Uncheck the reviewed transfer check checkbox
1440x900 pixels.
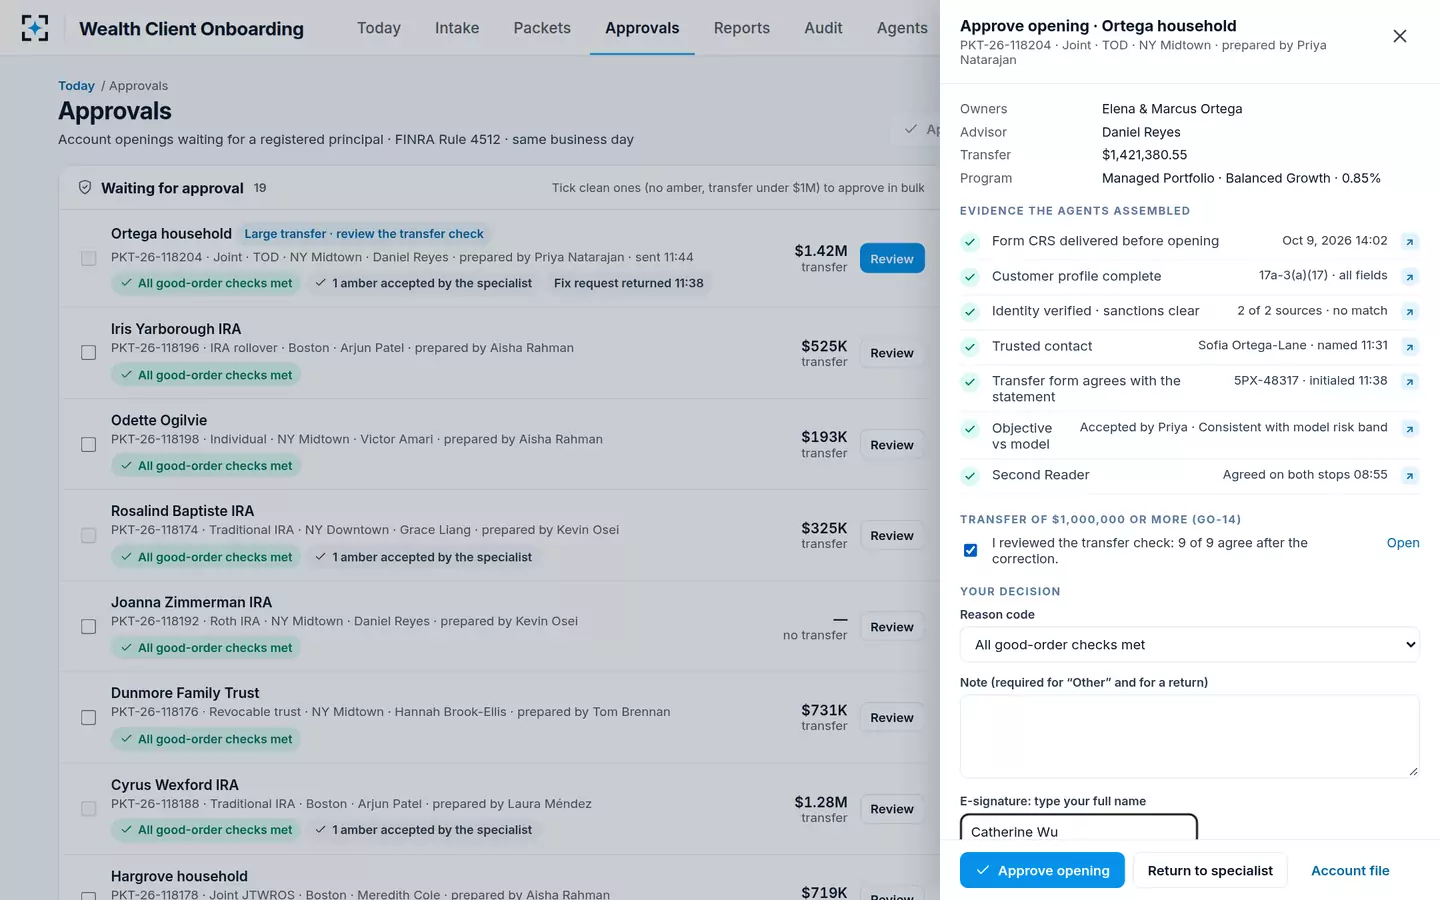970,550
